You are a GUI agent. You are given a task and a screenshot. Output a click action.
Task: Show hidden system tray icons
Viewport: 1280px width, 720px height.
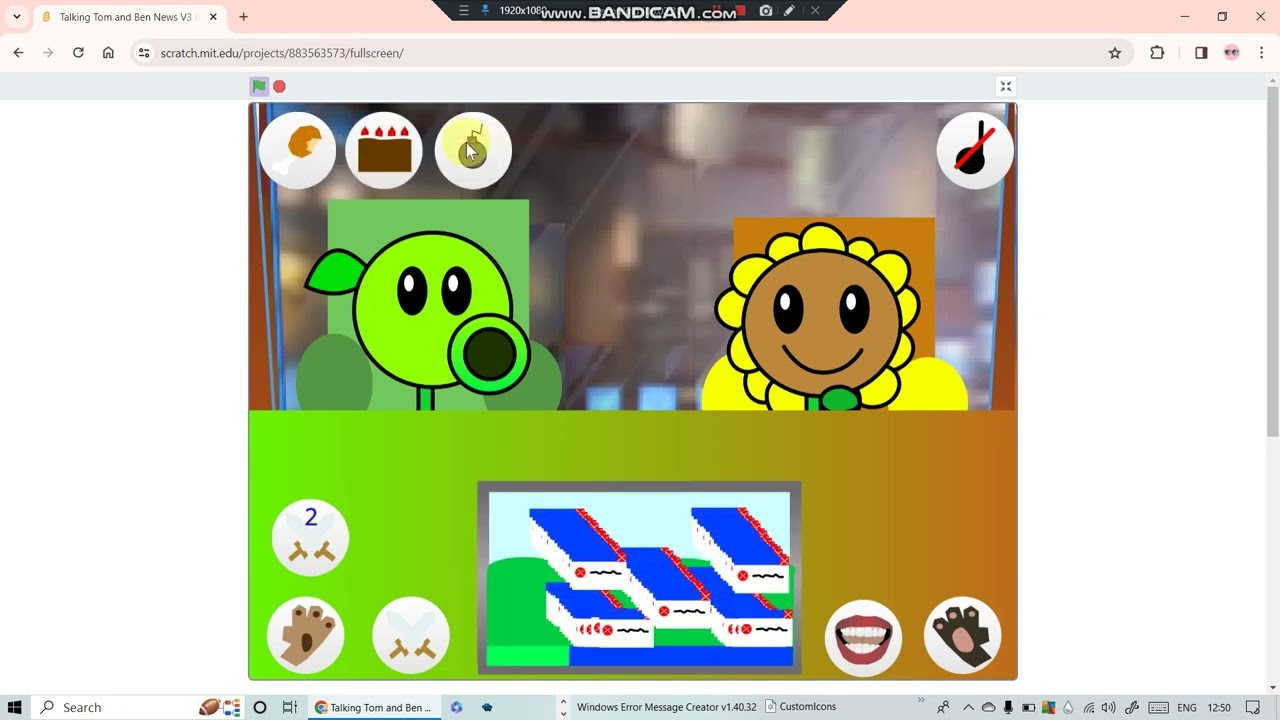pyautogui.click(x=968, y=707)
